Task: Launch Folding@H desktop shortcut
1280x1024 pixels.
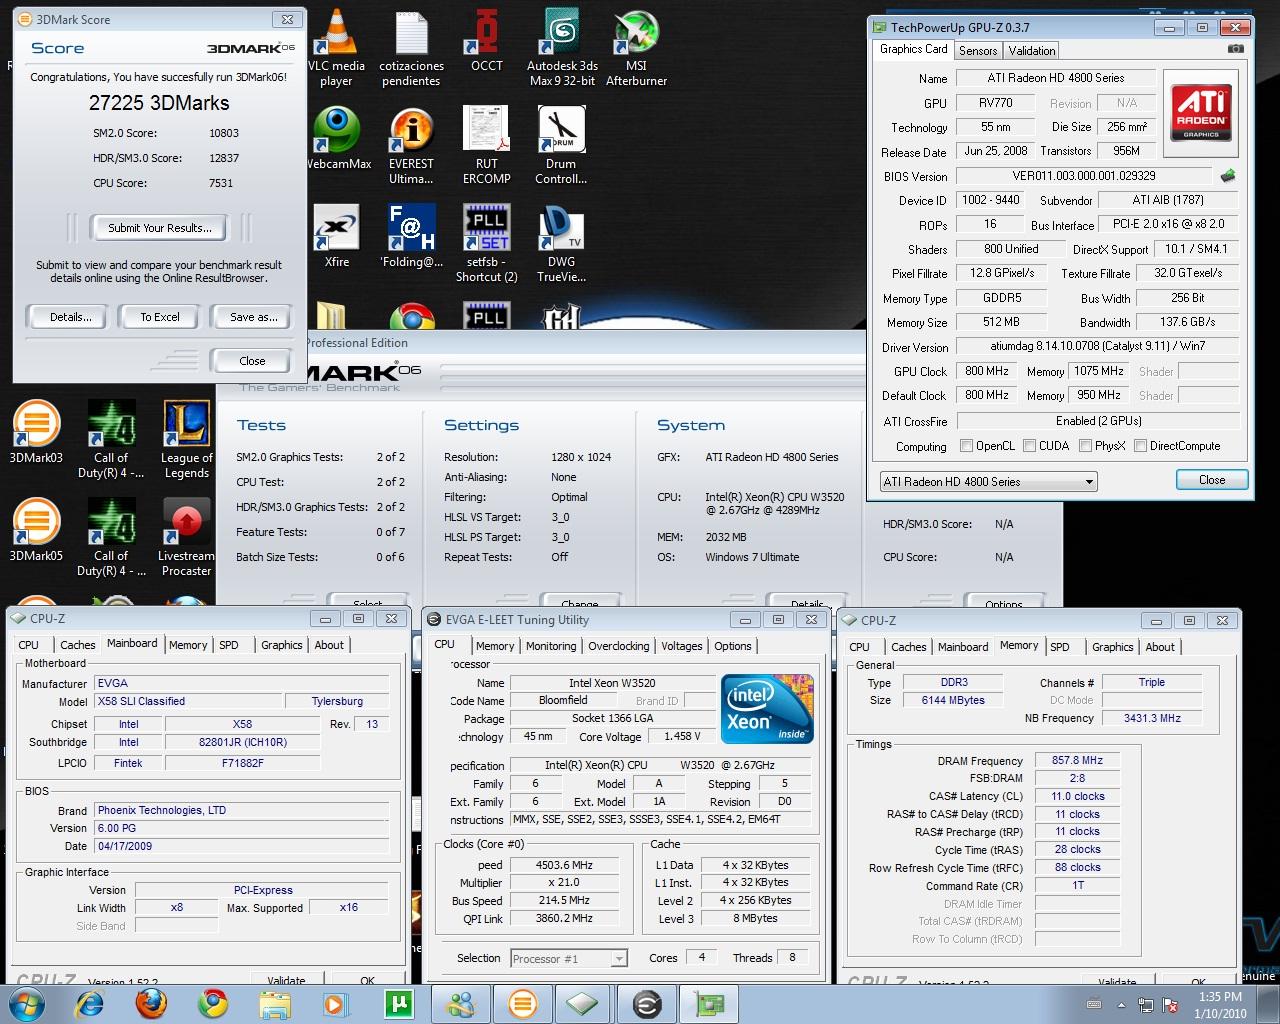Action: point(411,235)
